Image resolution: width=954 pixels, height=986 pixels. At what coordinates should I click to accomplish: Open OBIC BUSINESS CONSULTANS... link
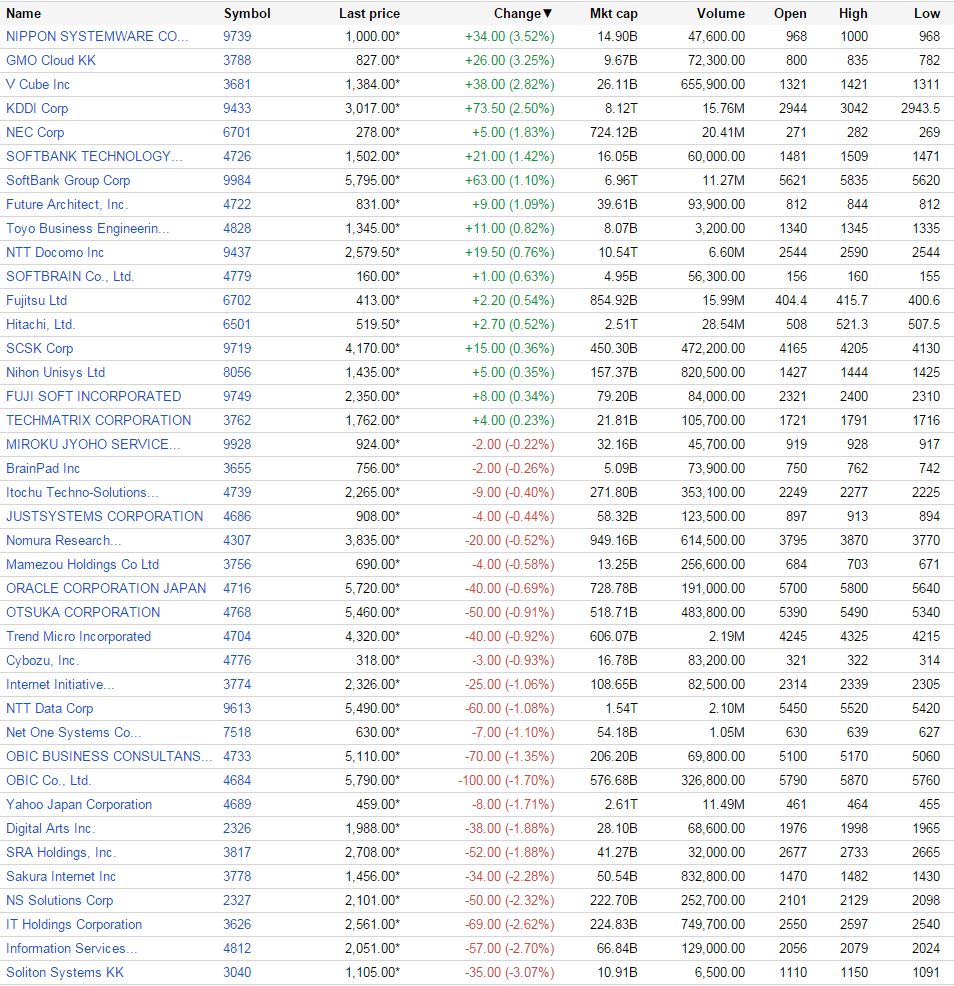[109, 756]
